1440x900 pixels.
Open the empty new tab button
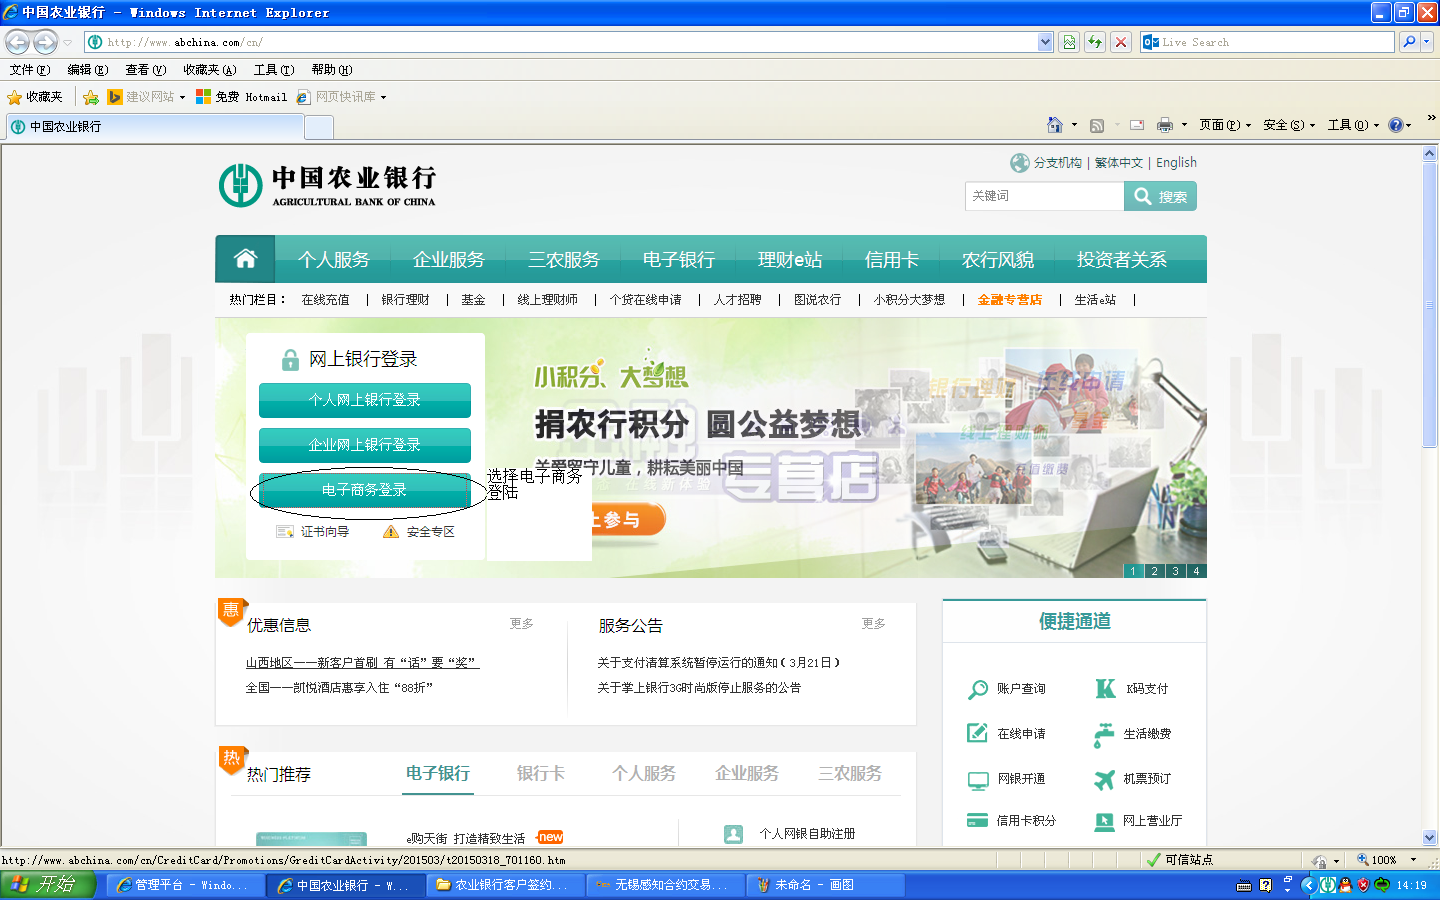pos(319,127)
